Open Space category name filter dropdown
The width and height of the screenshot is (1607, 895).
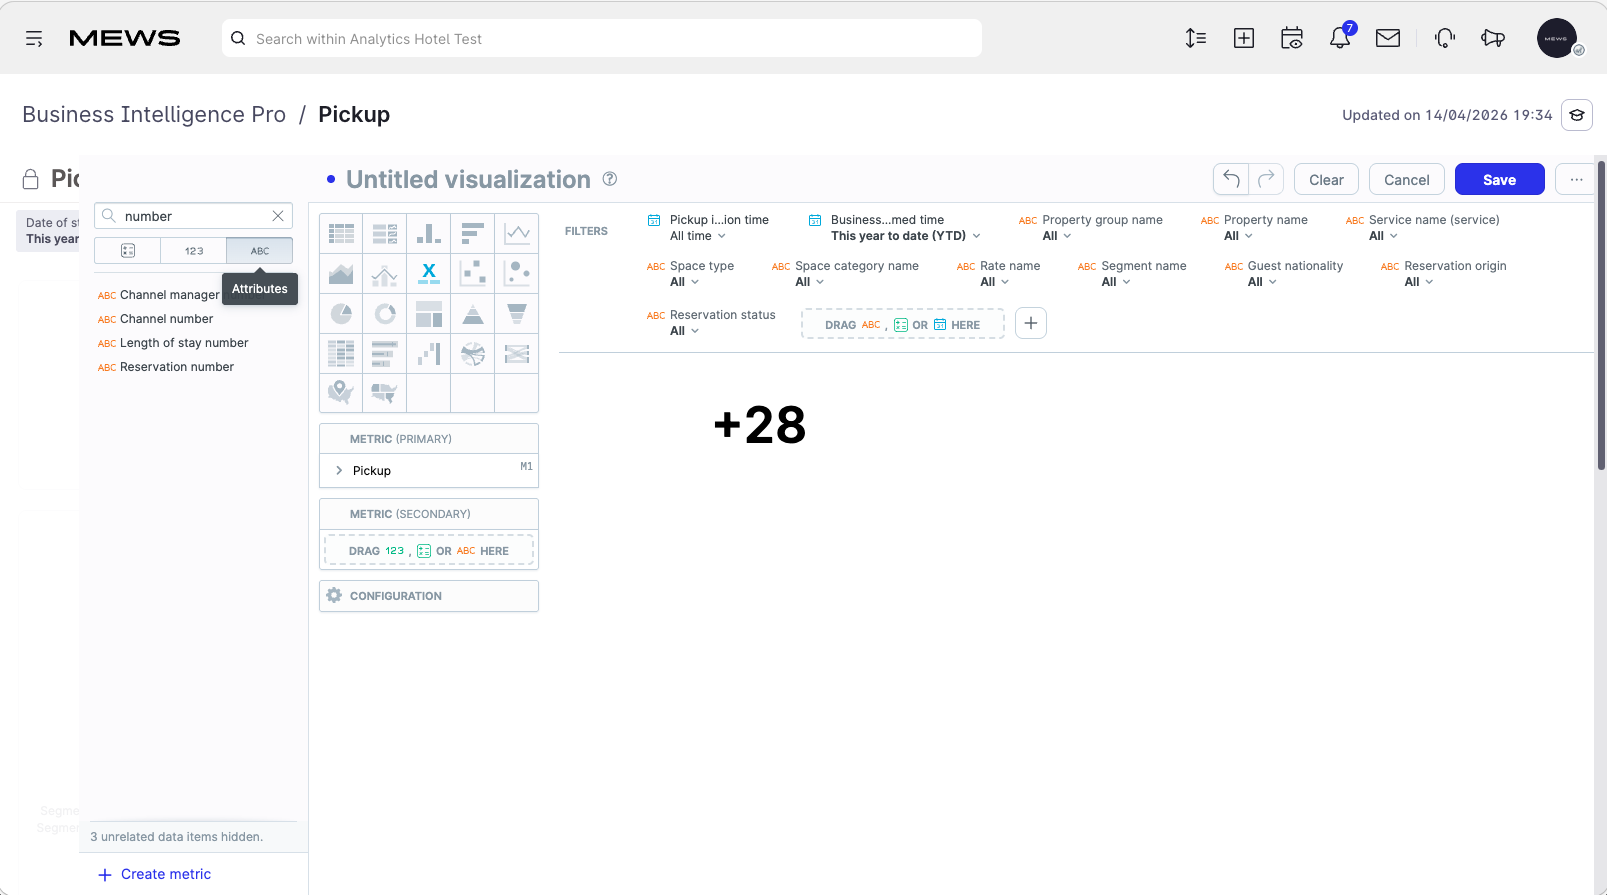pos(845,274)
